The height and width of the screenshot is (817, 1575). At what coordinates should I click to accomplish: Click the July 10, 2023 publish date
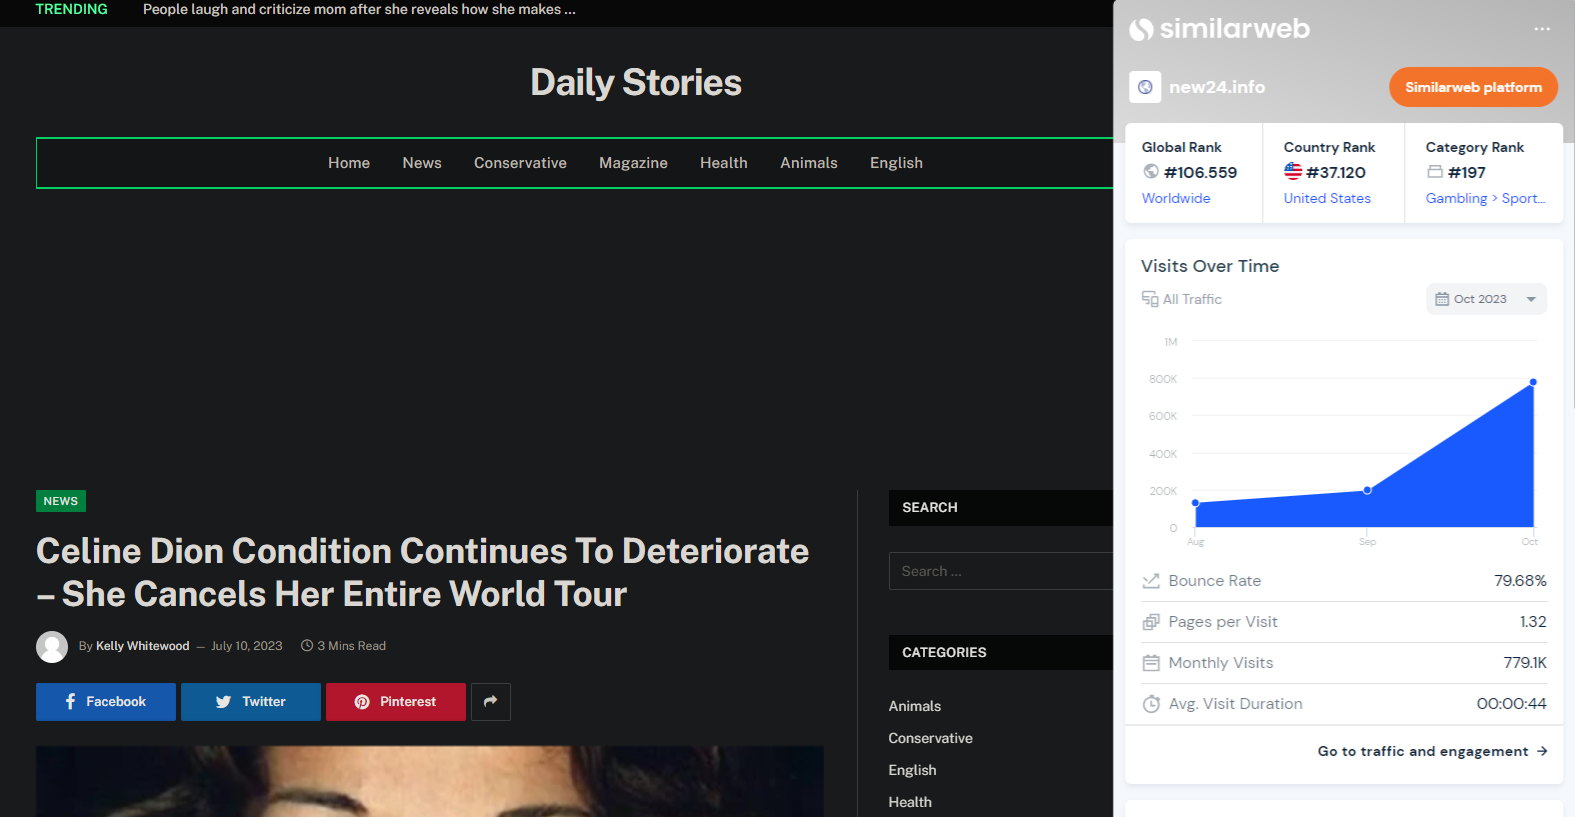click(x=247, y=646)
